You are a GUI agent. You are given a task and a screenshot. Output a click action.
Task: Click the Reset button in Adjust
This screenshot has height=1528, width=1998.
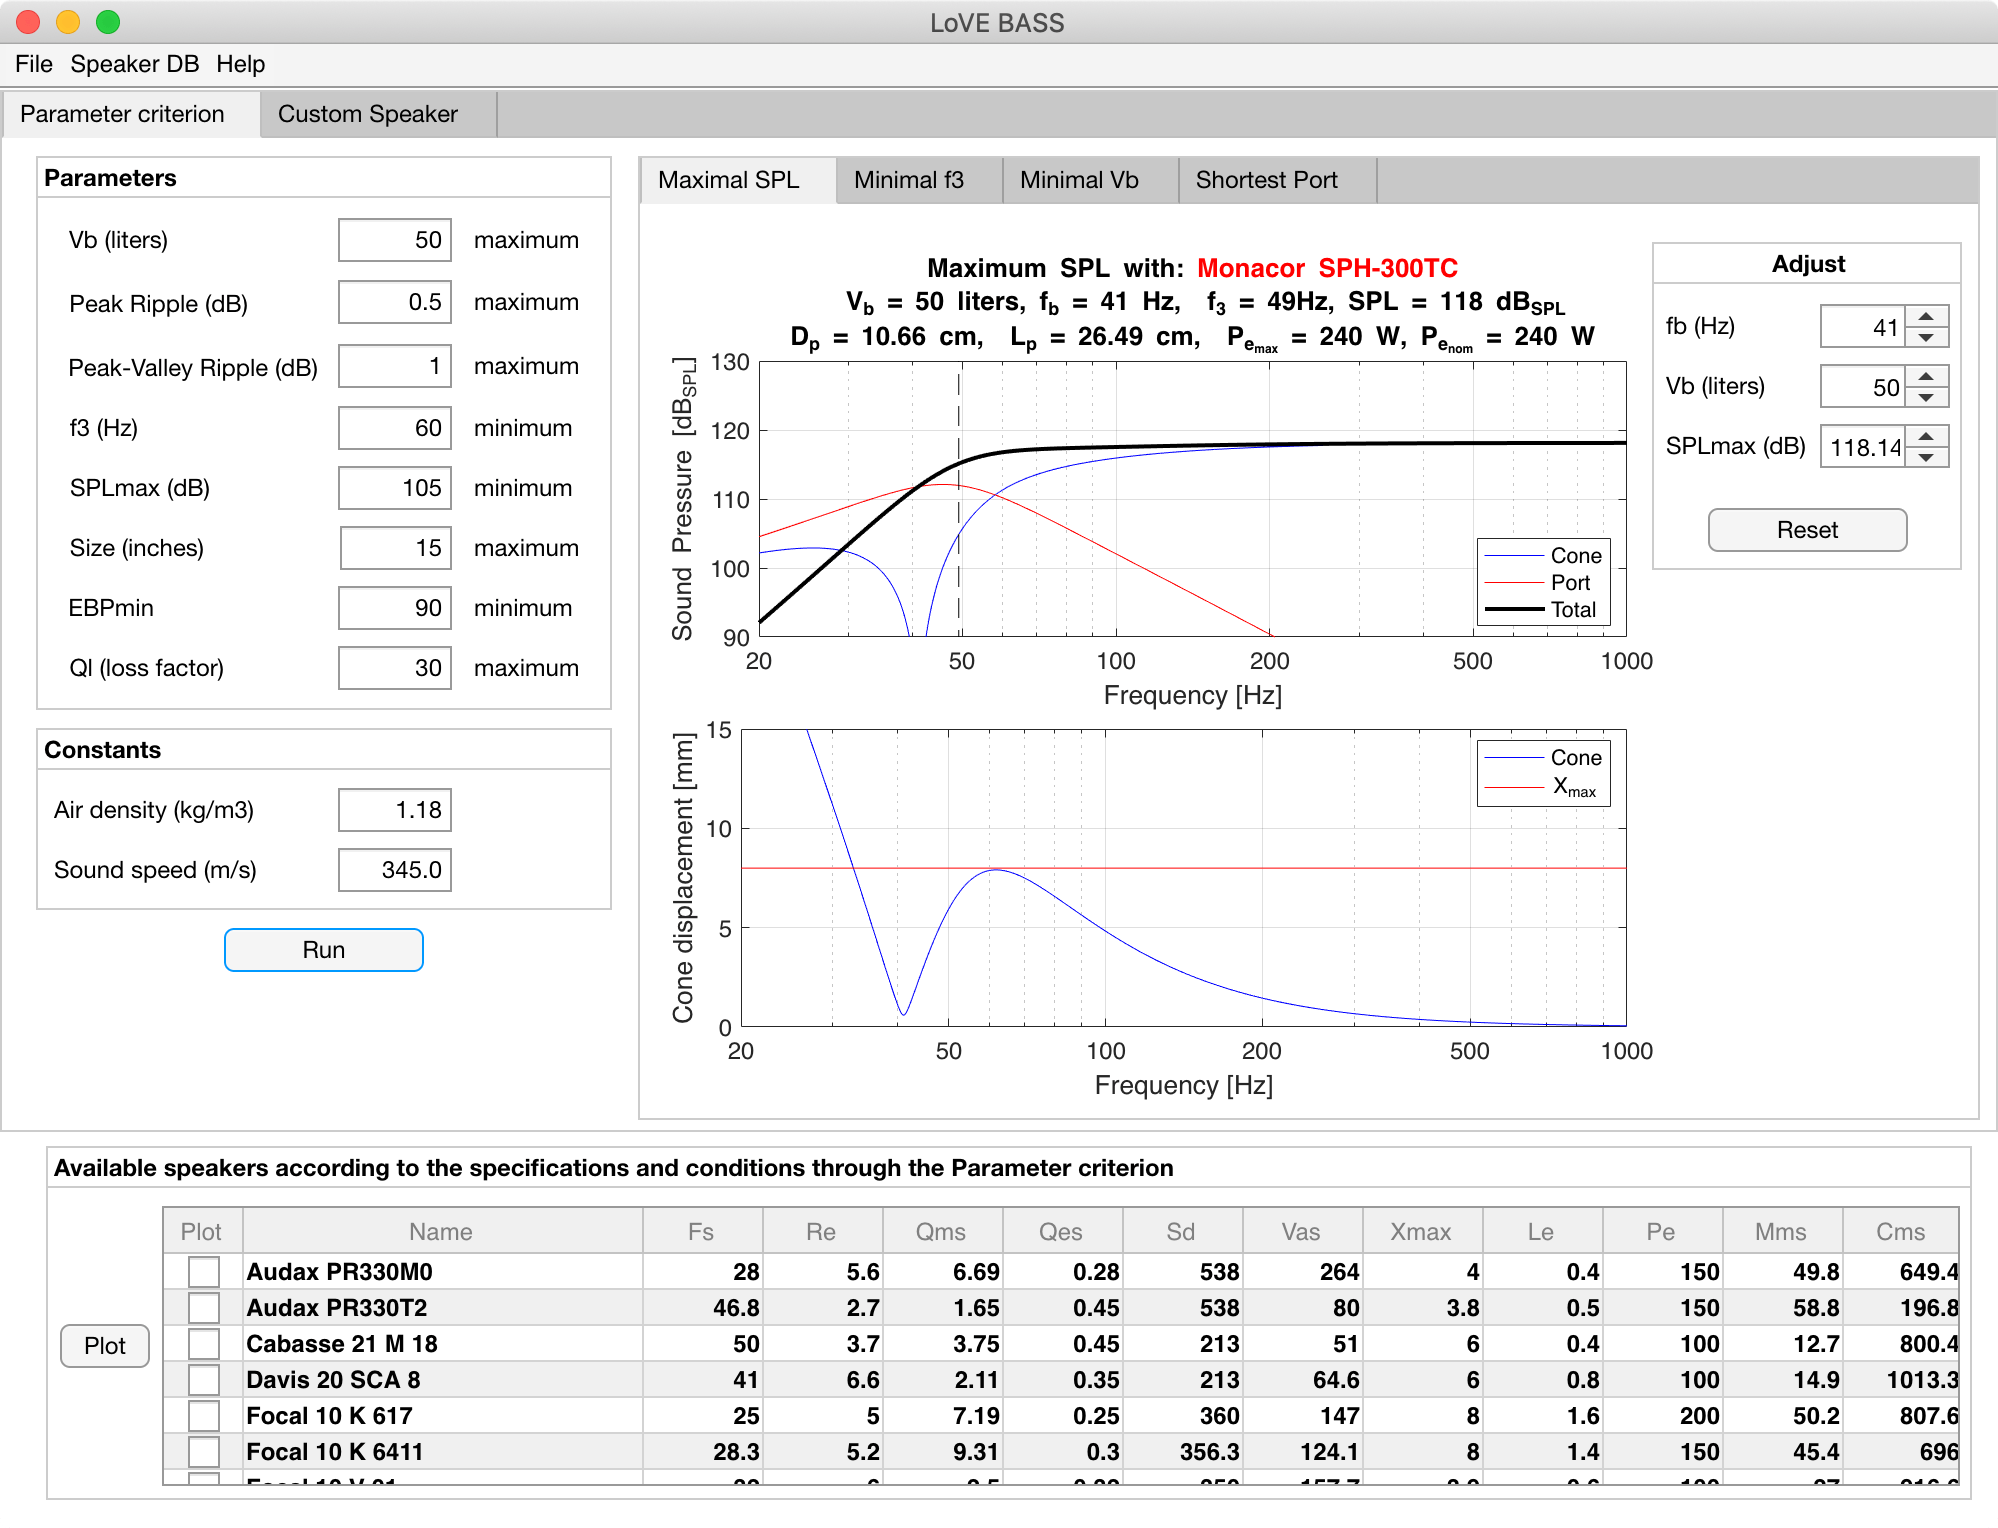click(1806, 530)
